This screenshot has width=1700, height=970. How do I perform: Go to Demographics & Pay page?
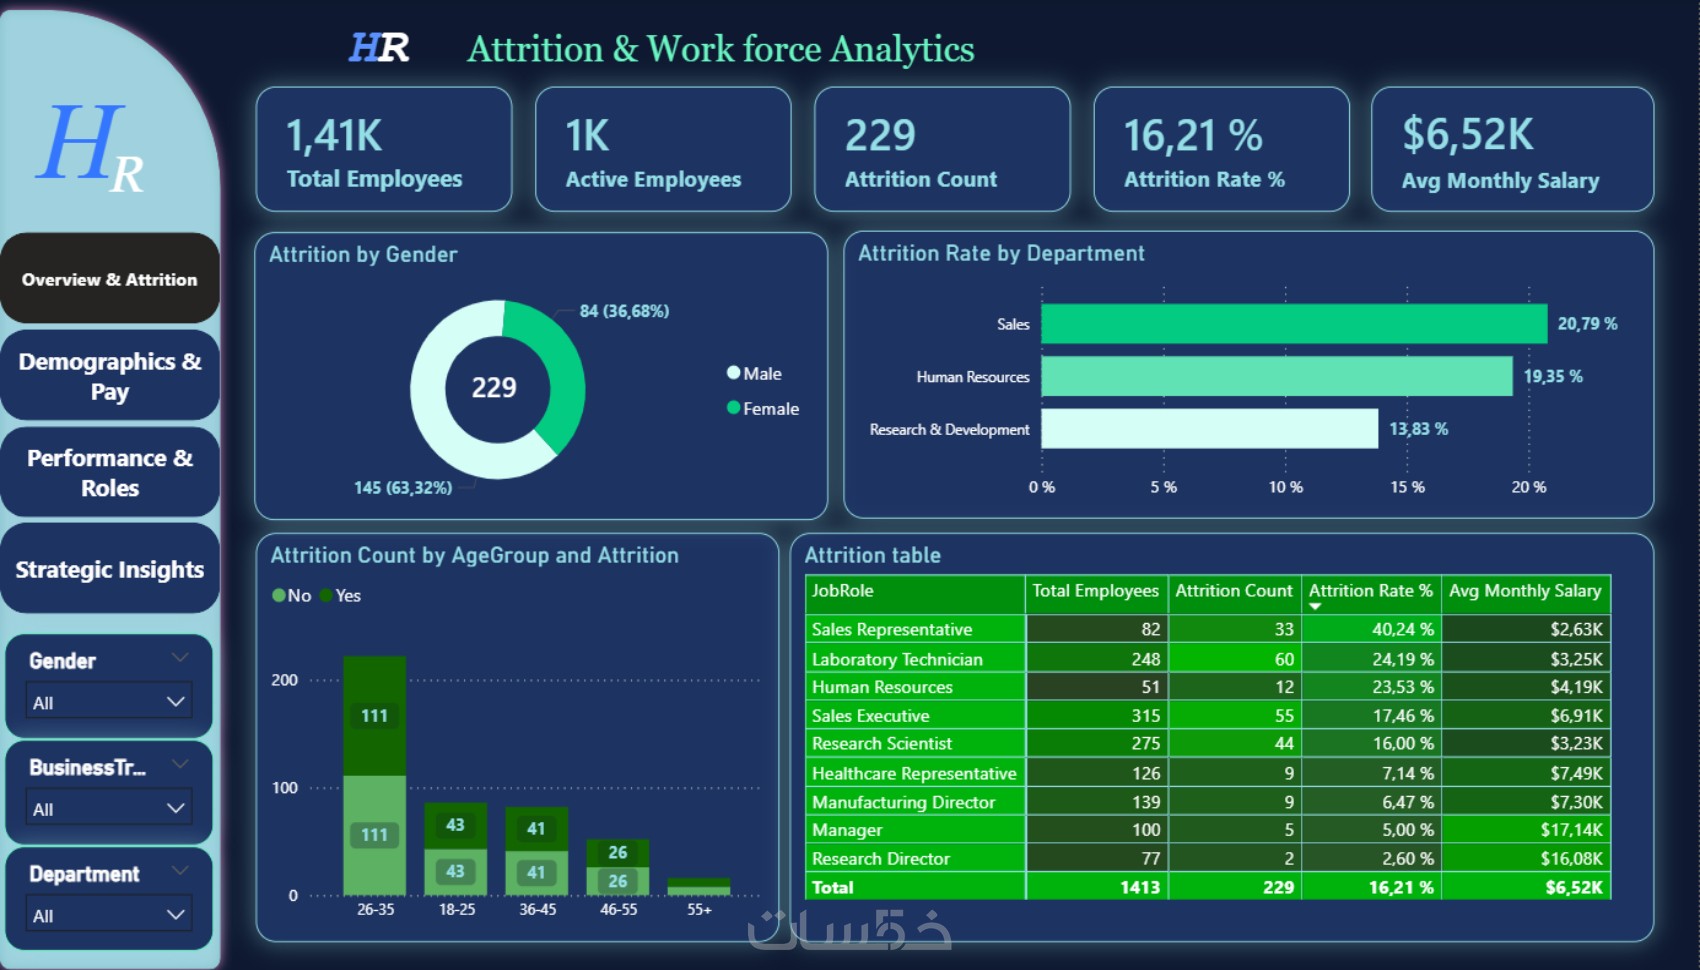click(110, 376)
